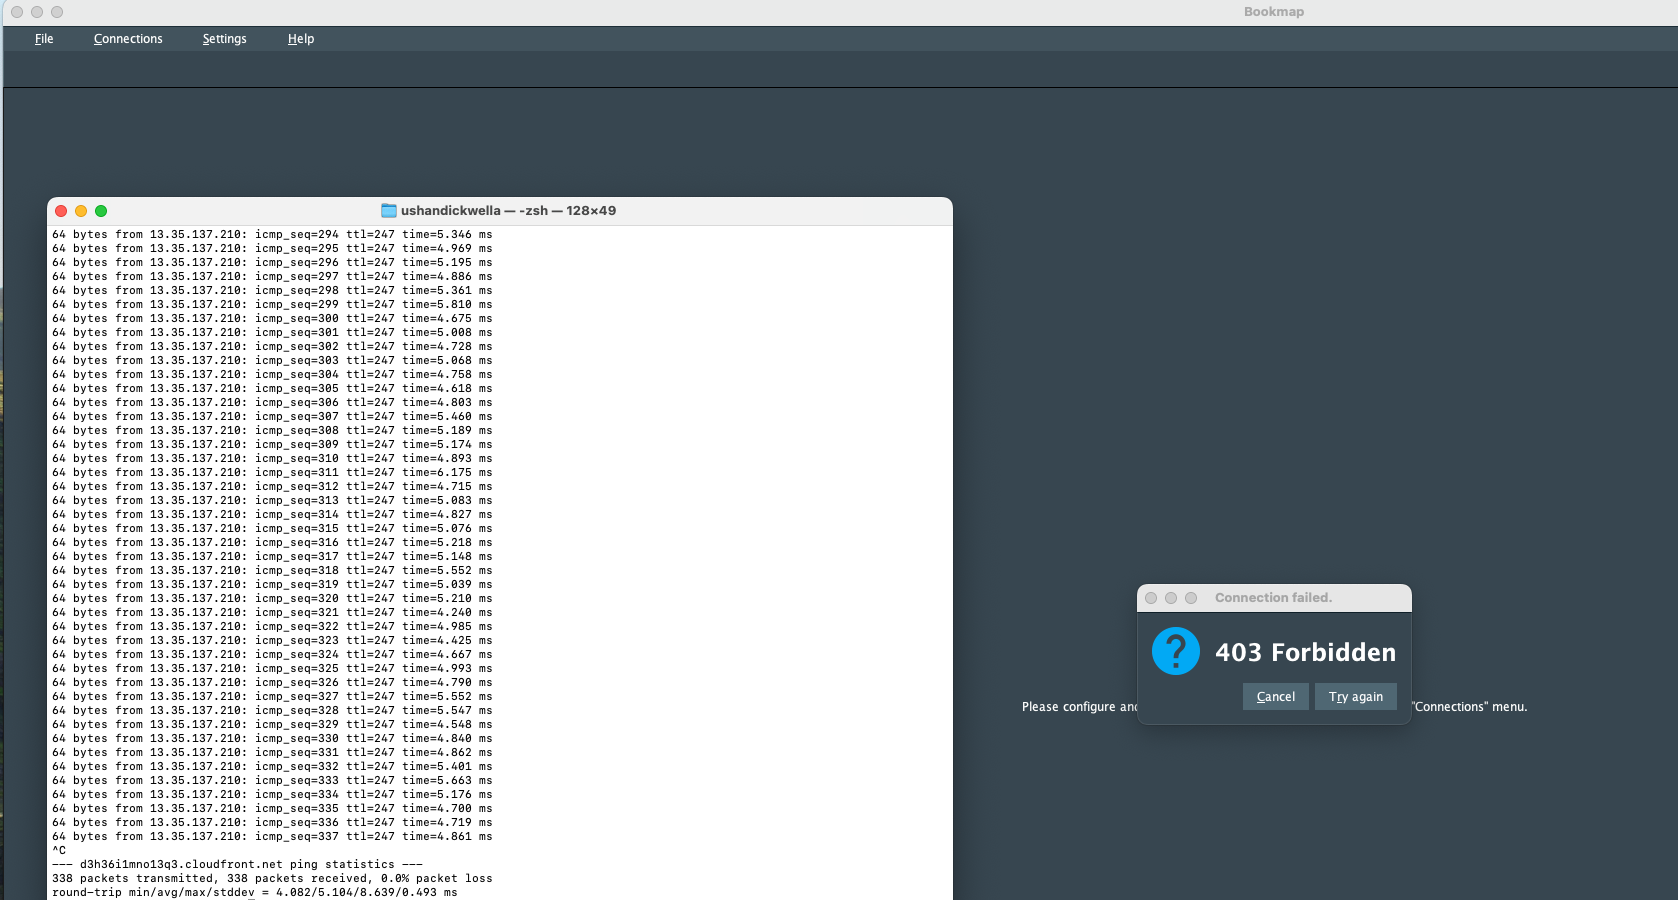
Task: Click the yellow minimize button on the terminal window
Action: (81, 211)
